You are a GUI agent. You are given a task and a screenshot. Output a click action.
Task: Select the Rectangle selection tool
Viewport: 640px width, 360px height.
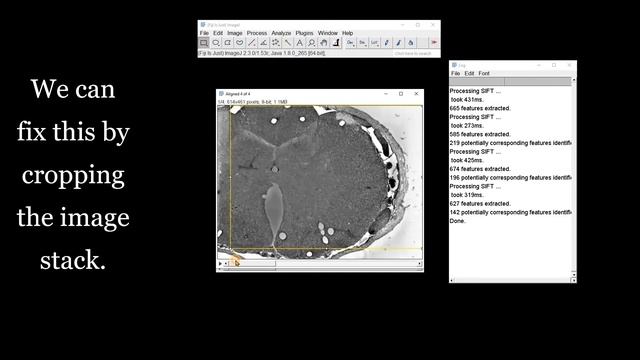(x=204, y=43)
